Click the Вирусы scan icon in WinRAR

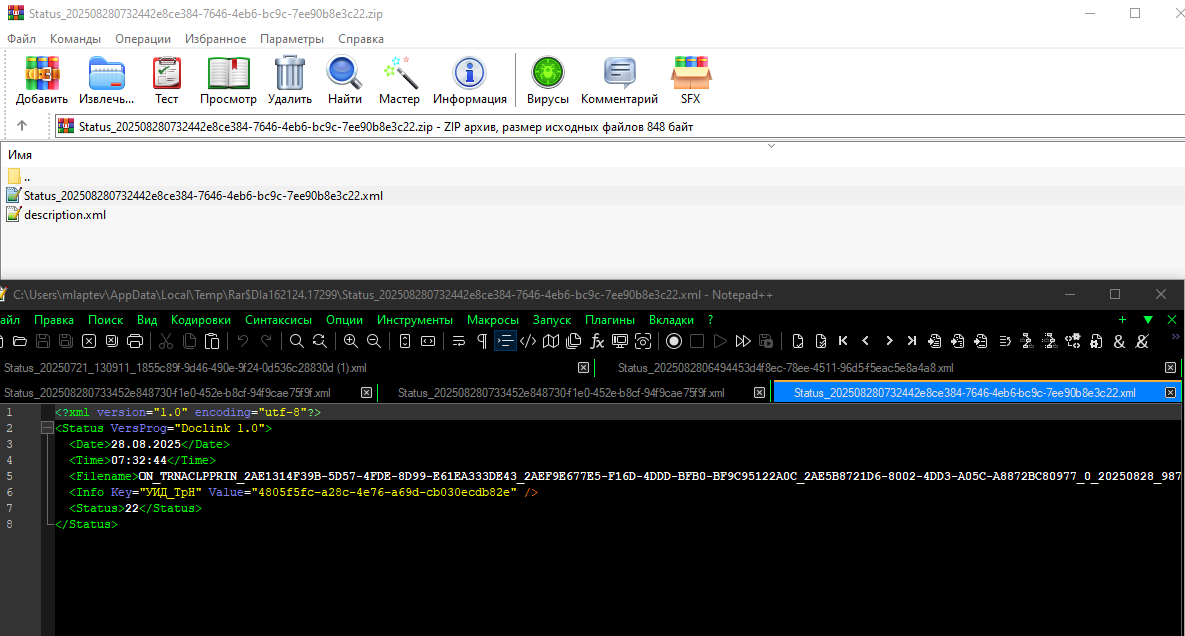coord(548,81)
